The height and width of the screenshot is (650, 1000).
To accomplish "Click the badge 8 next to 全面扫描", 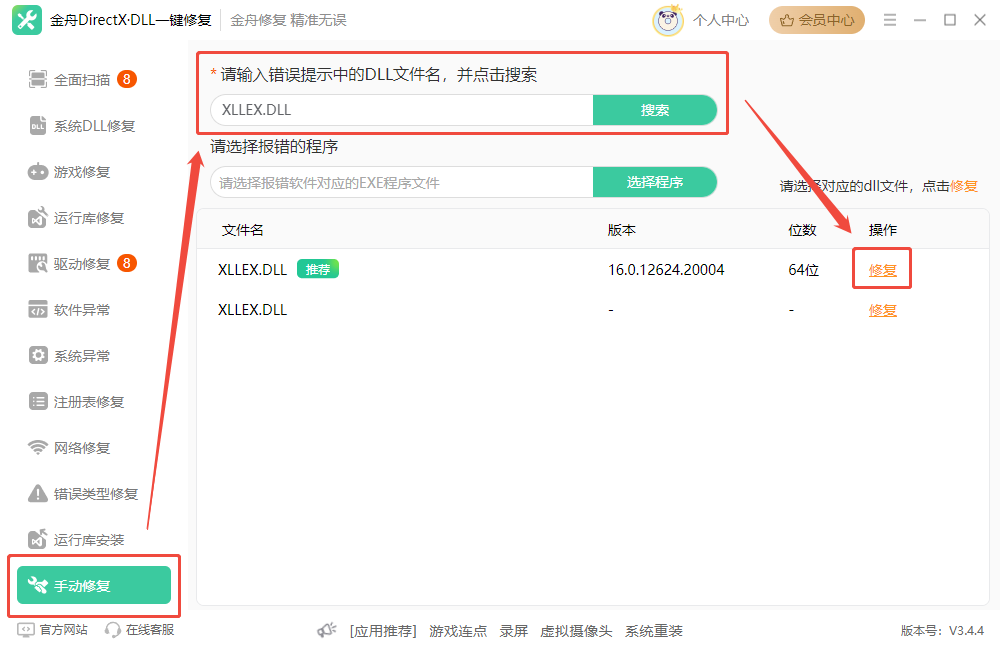I will (x=127, y=79).
